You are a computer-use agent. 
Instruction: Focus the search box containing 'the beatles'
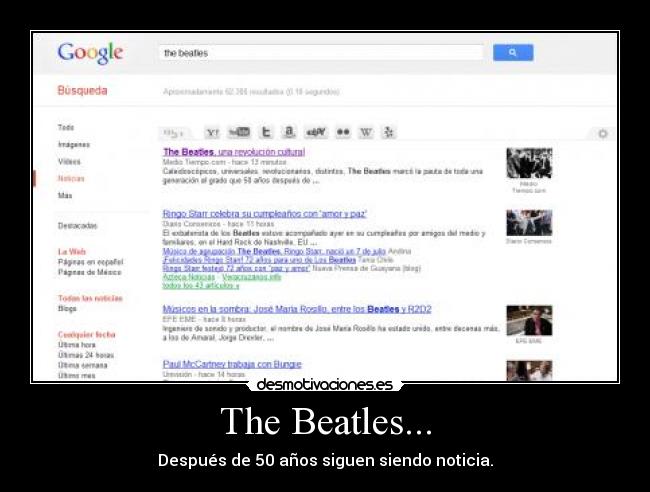coord(321,53)
